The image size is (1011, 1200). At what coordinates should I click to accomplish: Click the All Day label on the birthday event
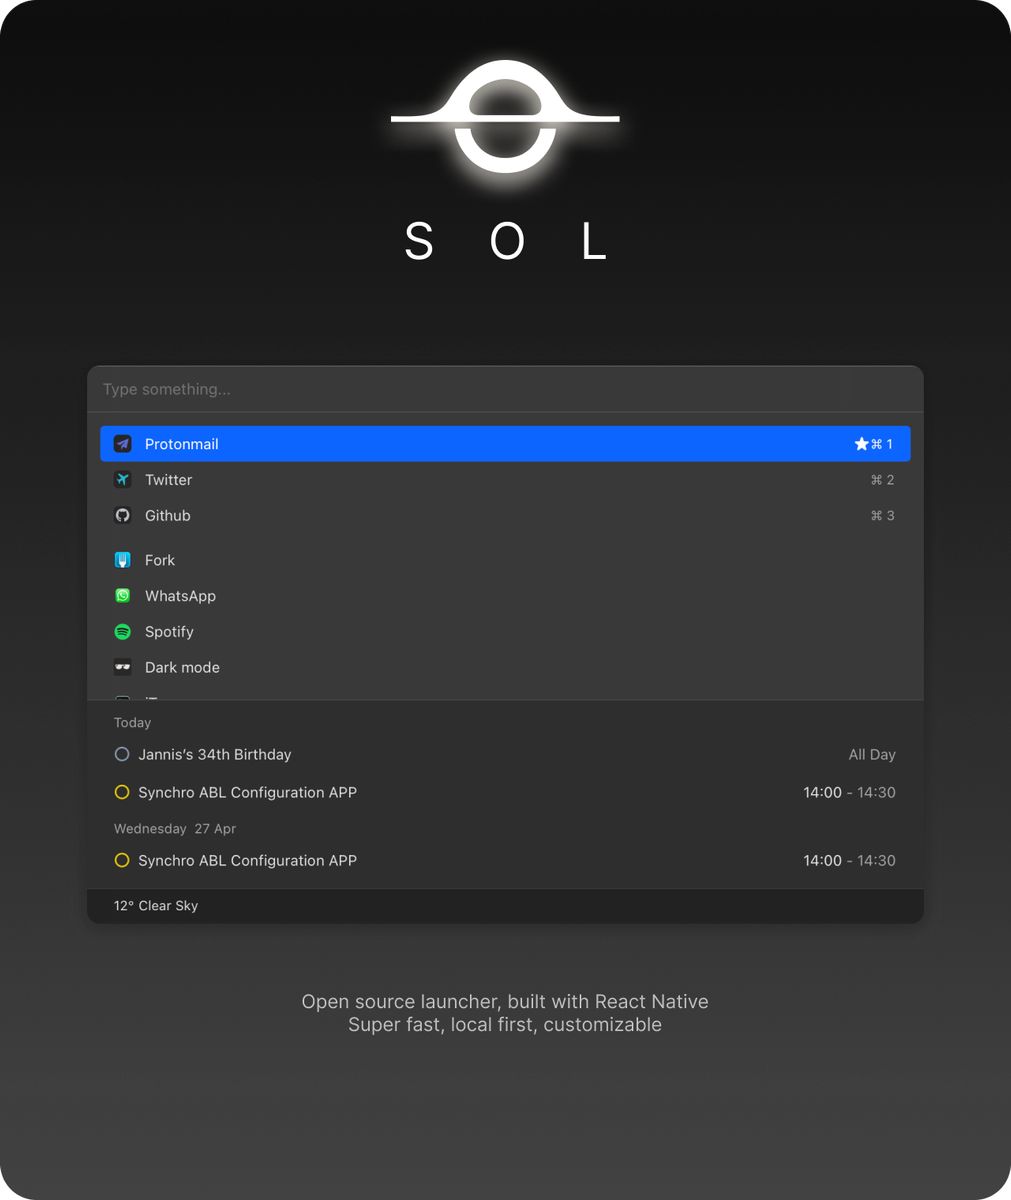point(871,754)
